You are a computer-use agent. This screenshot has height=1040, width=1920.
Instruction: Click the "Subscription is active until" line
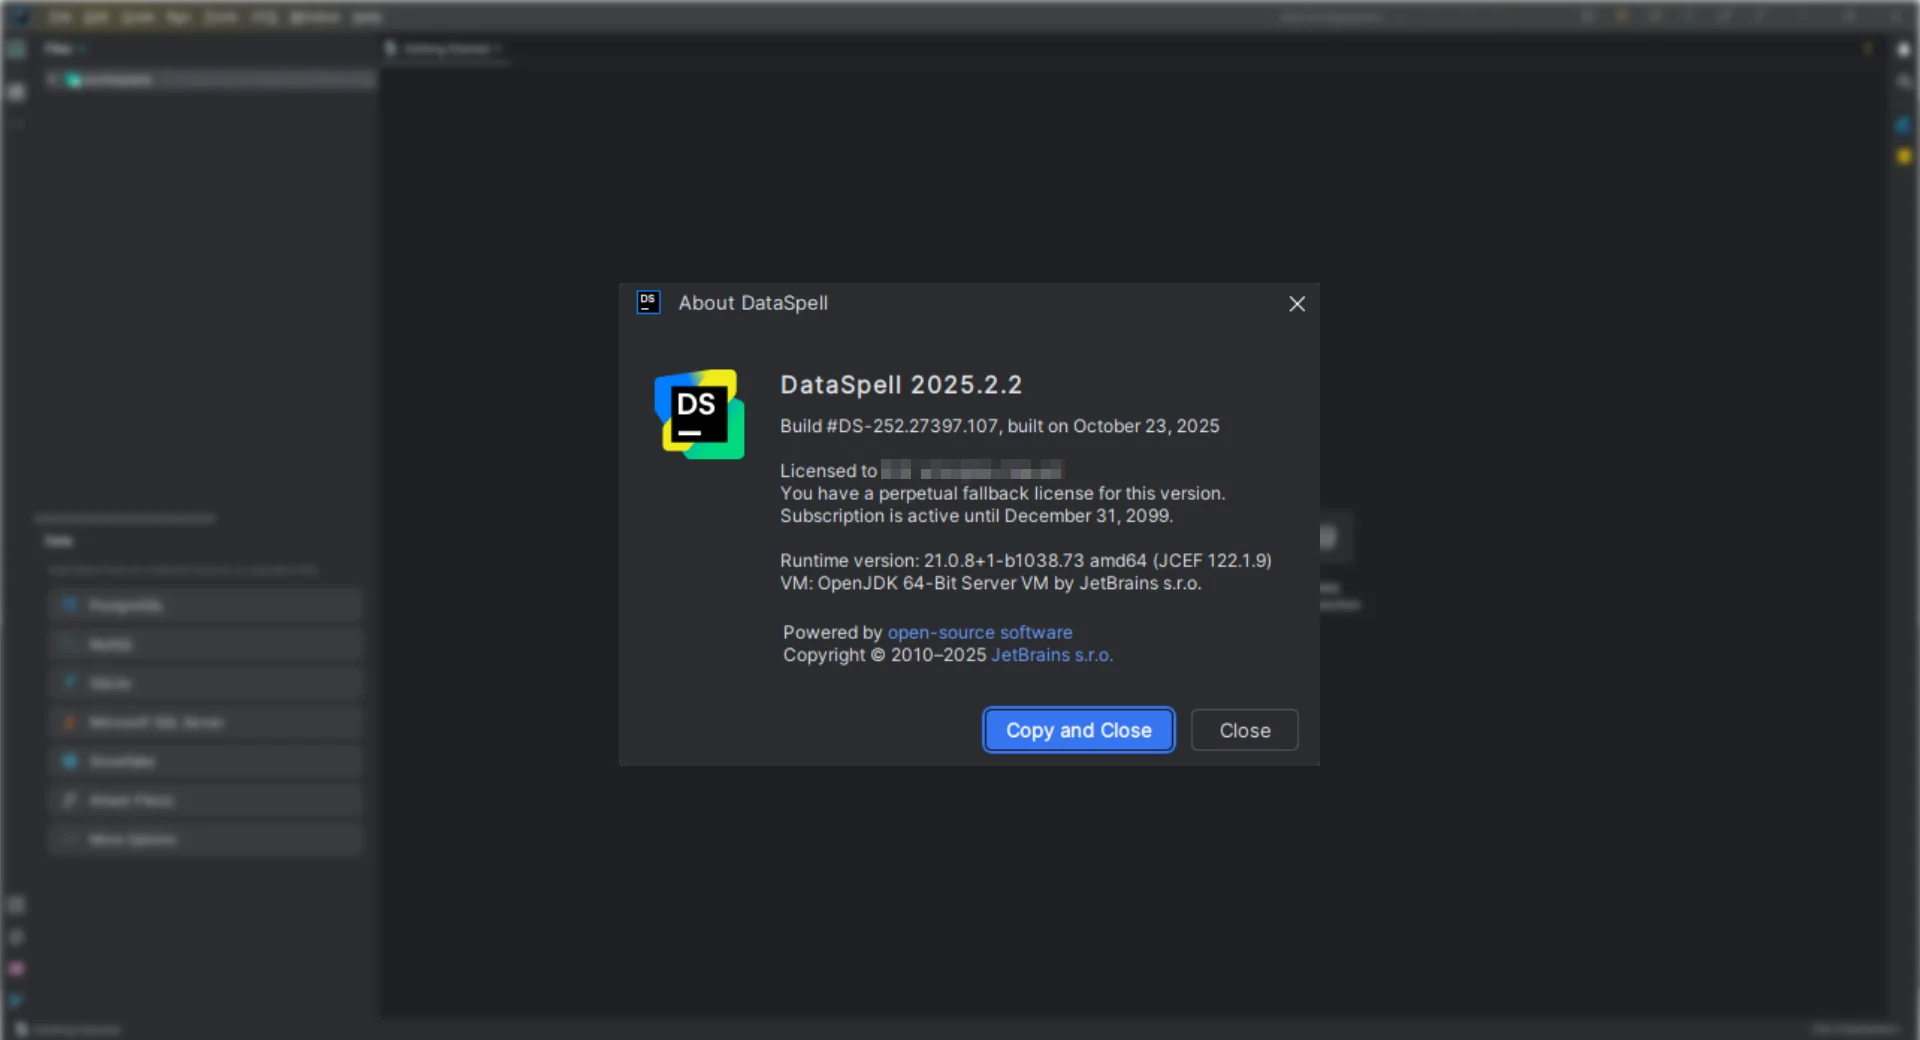pos(977,516)
